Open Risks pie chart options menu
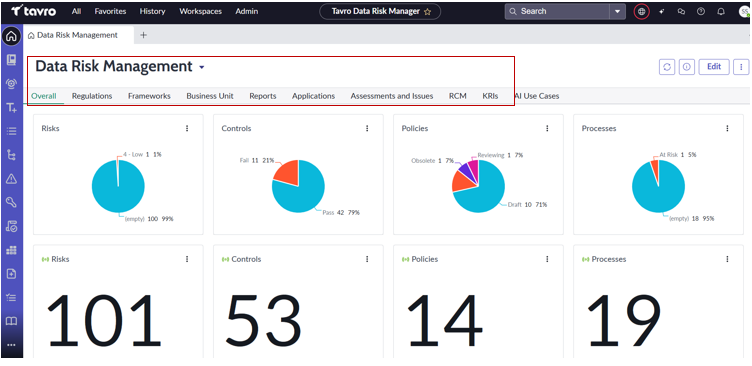Image resolution: width=752 pixels, height=366 pixels. pyautogui.click(x=187, y=129)
